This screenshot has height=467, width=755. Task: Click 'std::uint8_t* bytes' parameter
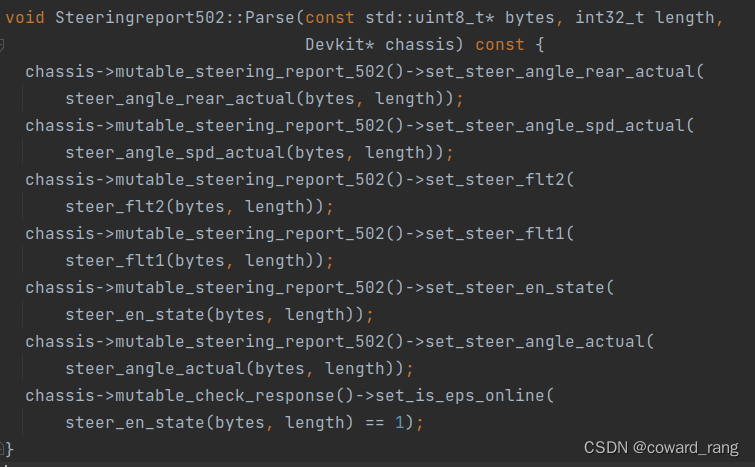pos(459,18)
